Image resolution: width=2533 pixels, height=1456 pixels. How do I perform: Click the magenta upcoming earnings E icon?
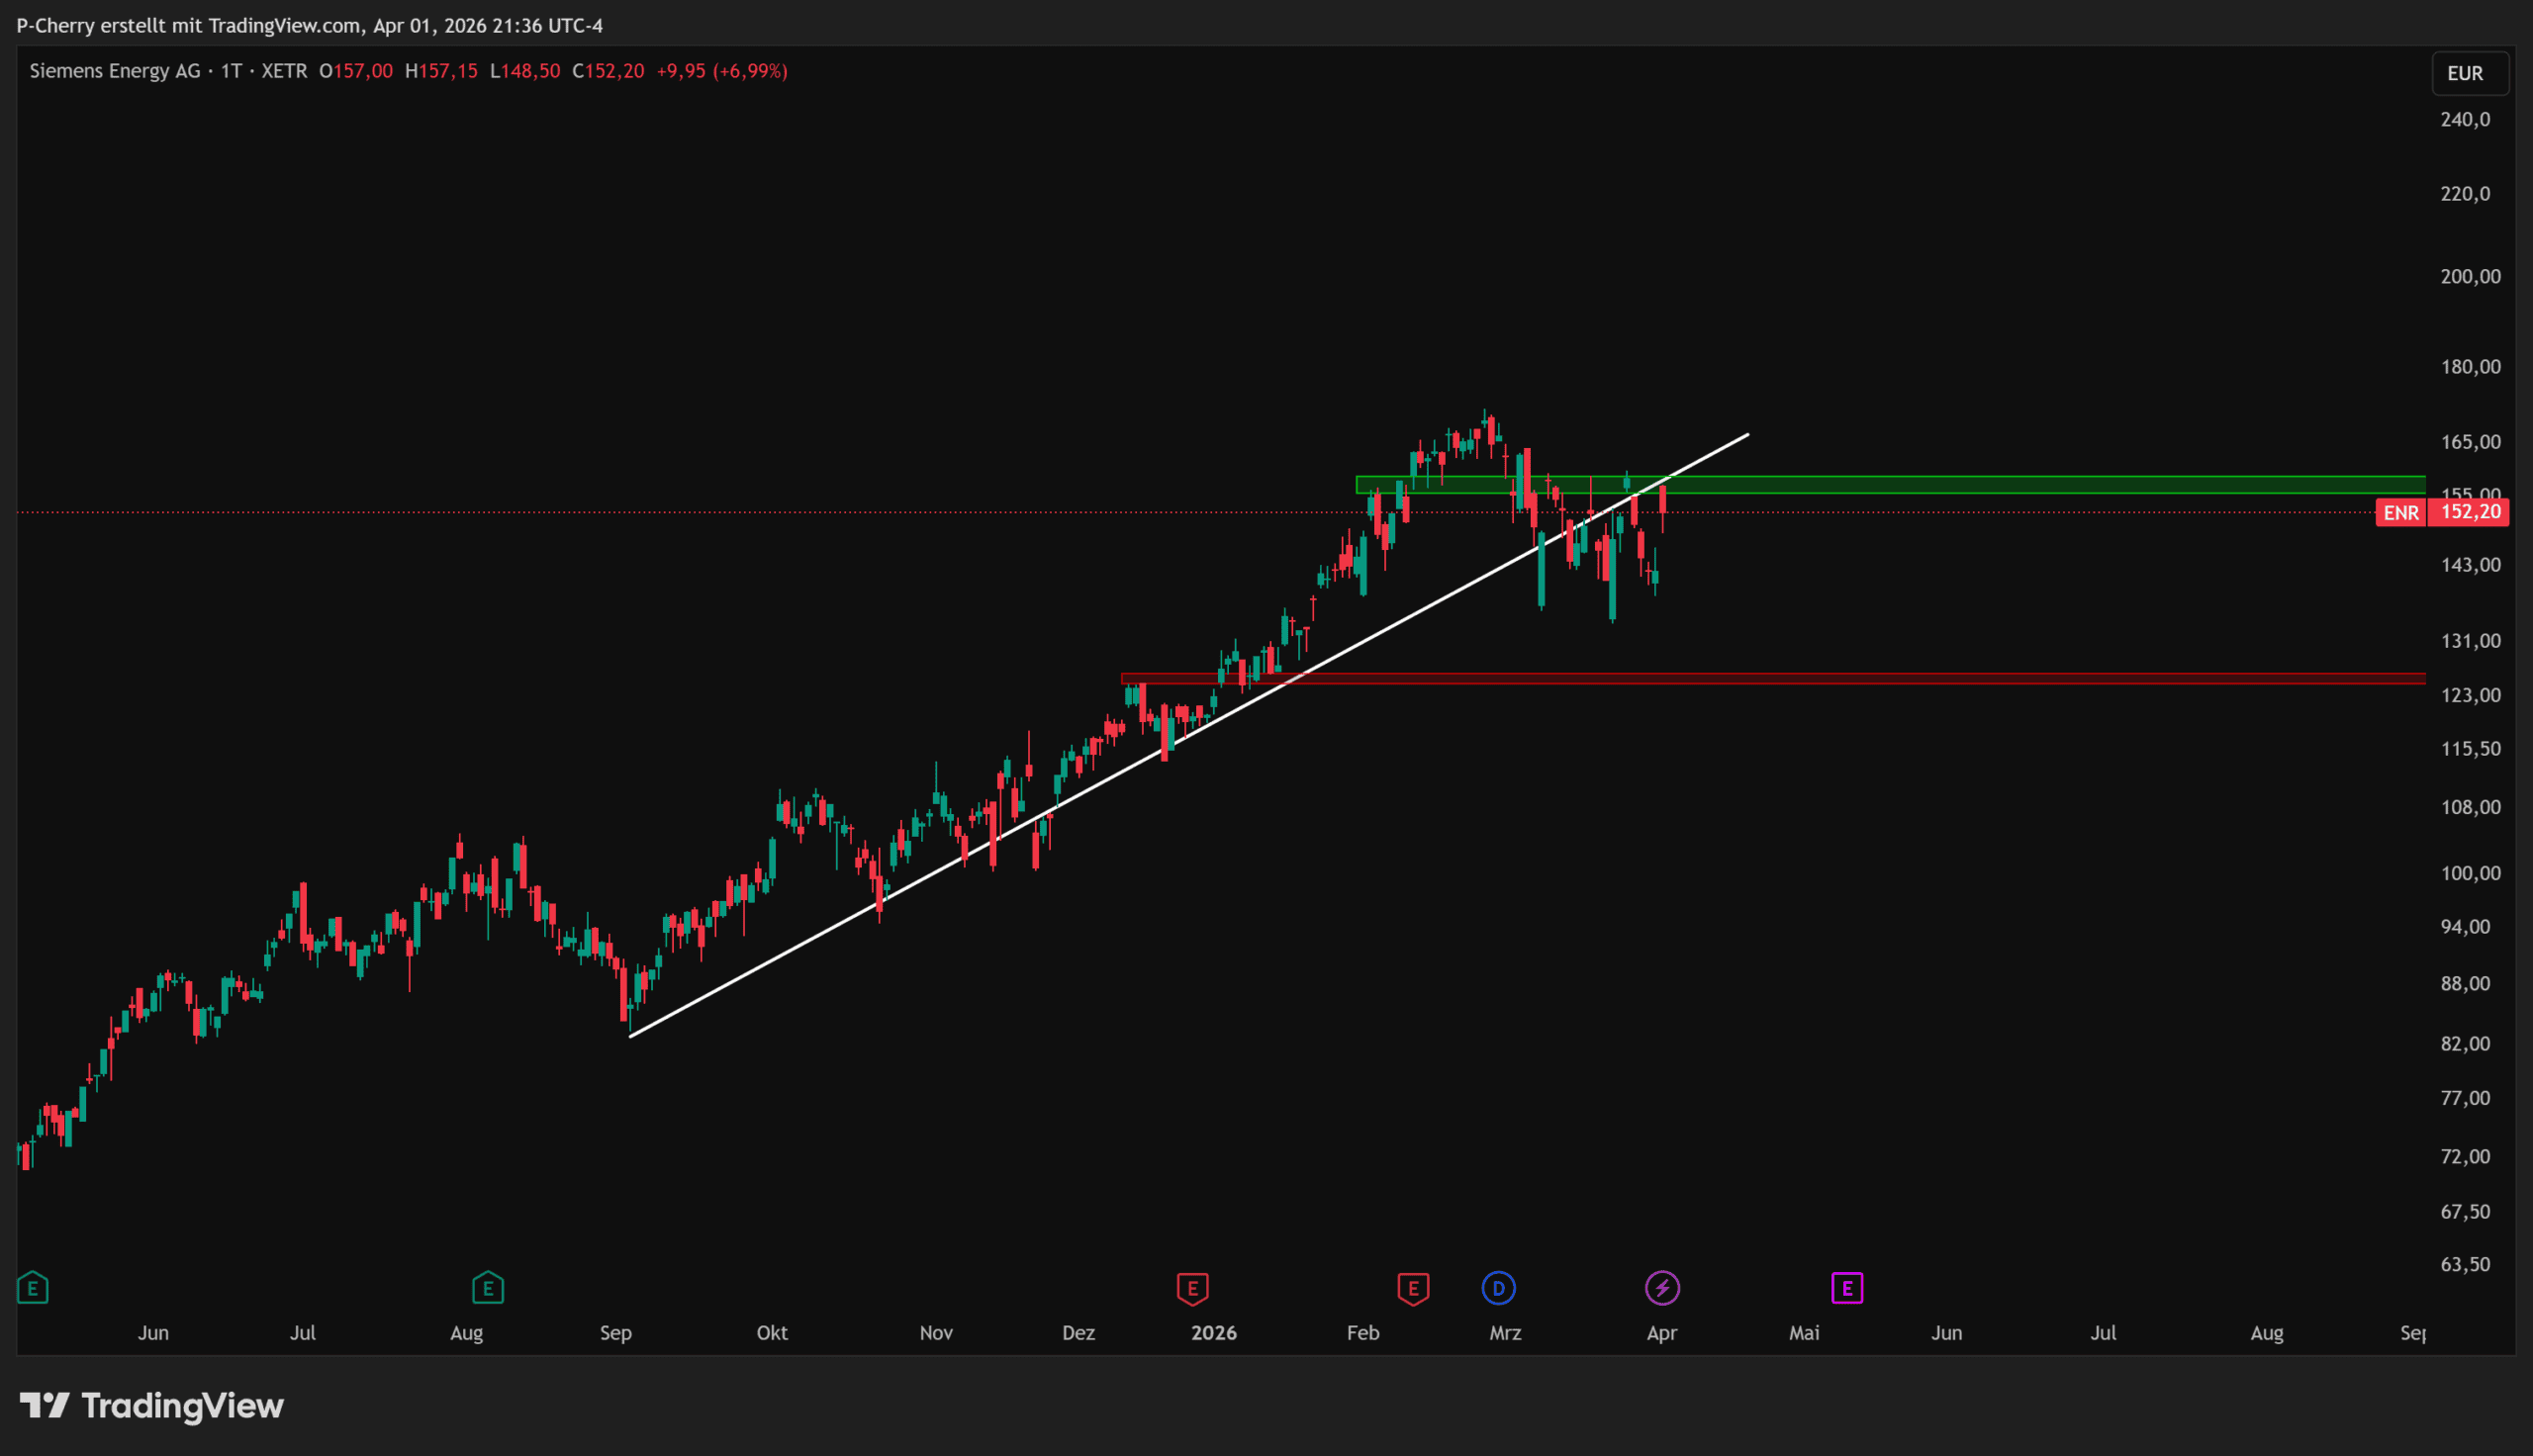click(1847, 1288)
